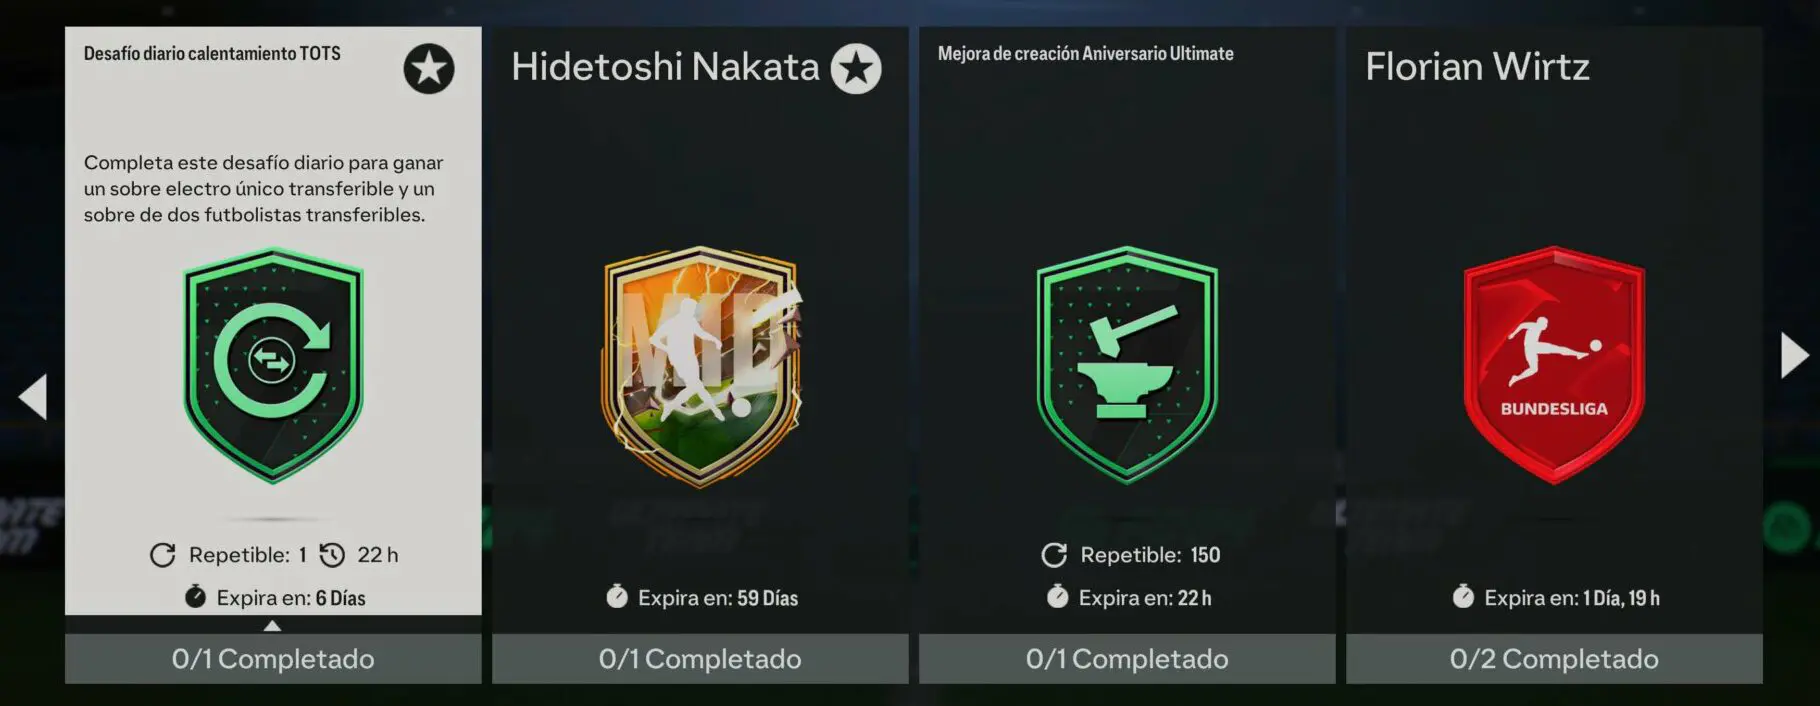This screenshot has width=1820, height=706.
Task: Click 0/2 Completado under Florian Wirtz
Action: click(x=1554, y=659)
